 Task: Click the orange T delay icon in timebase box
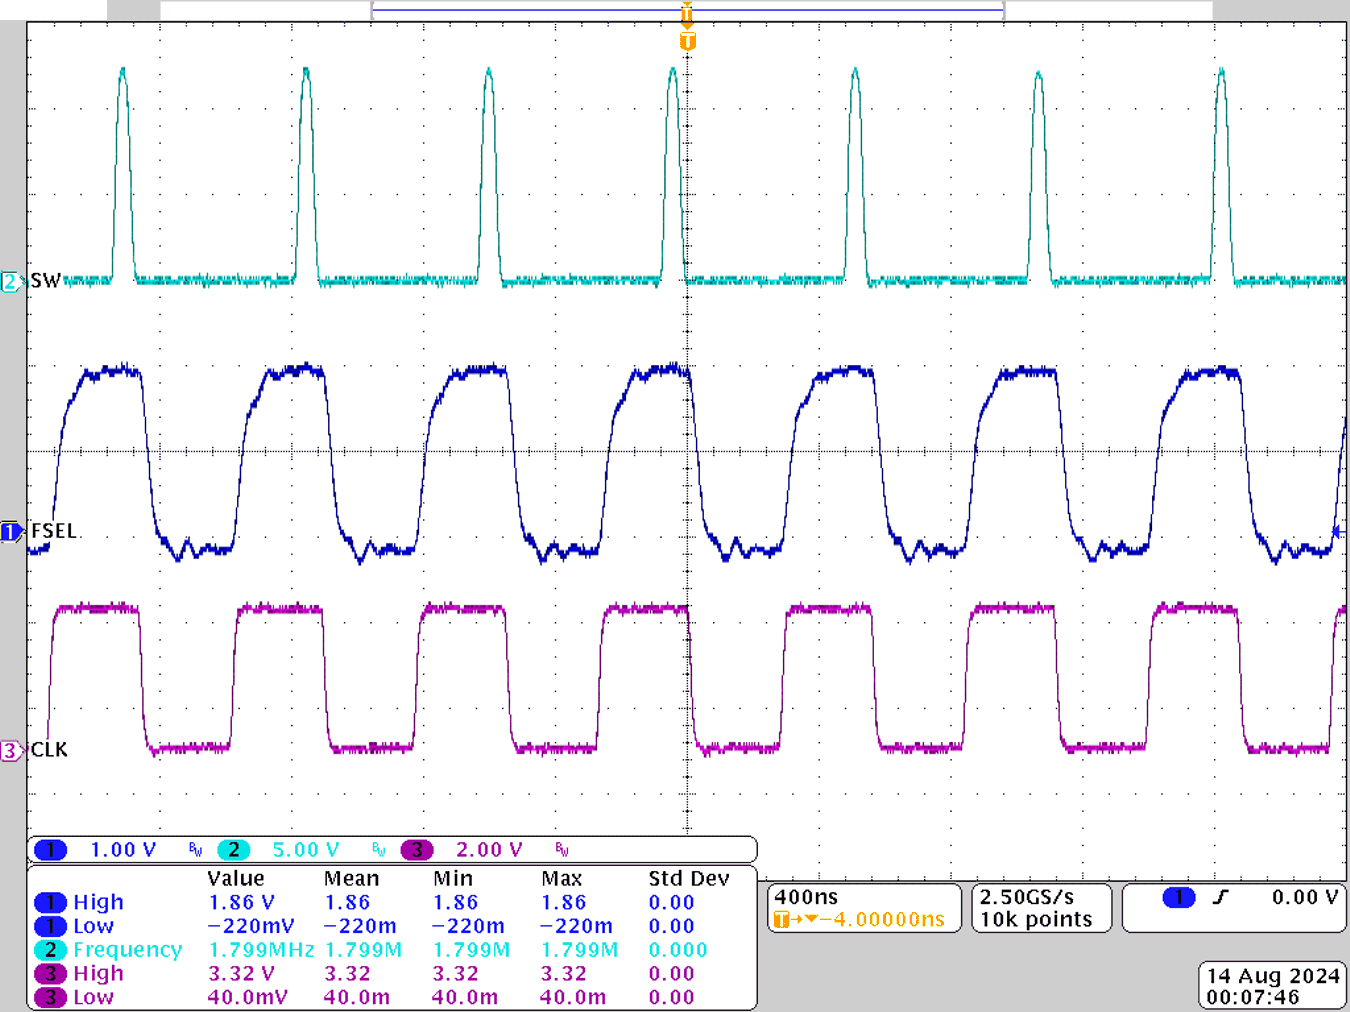(782, 919)
